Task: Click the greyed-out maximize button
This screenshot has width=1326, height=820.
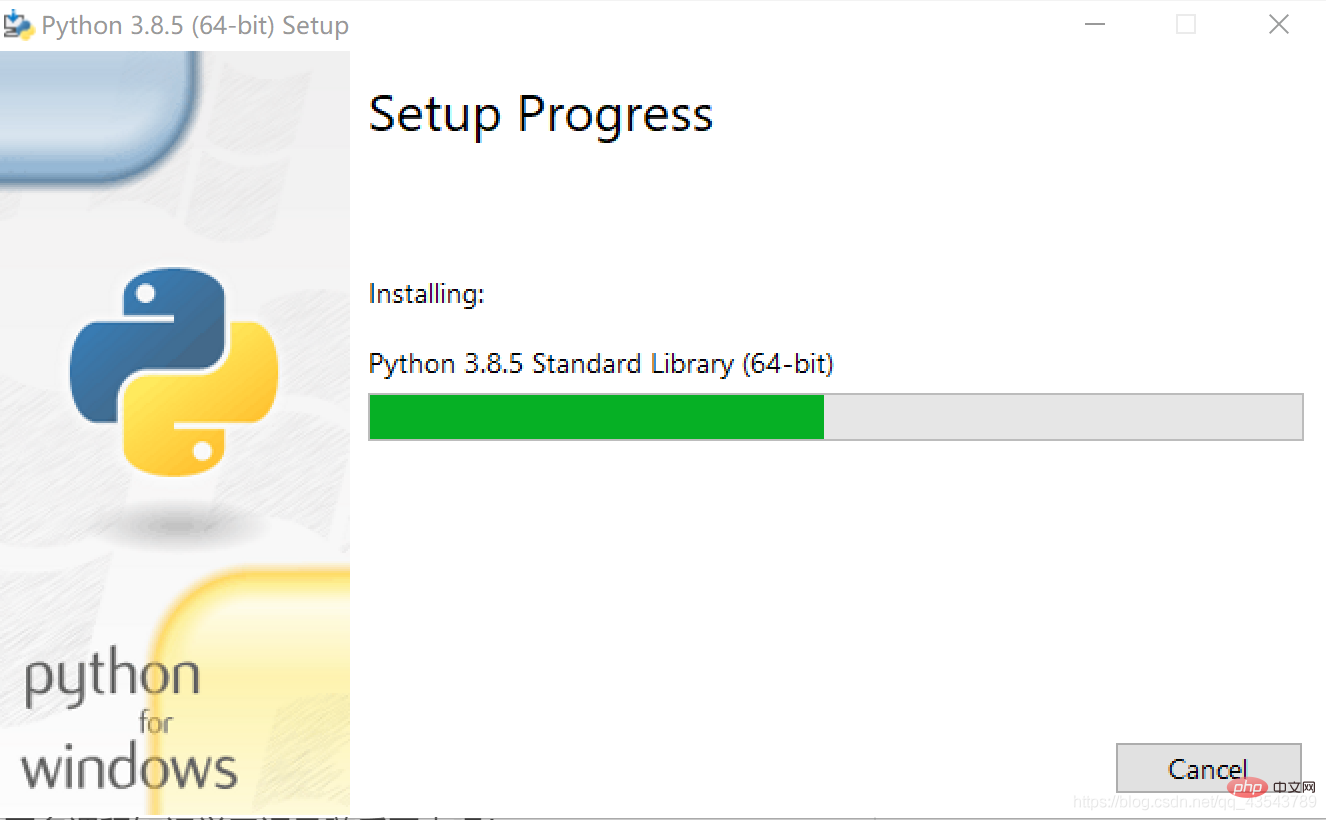Action: click(x=1186, y=25)
